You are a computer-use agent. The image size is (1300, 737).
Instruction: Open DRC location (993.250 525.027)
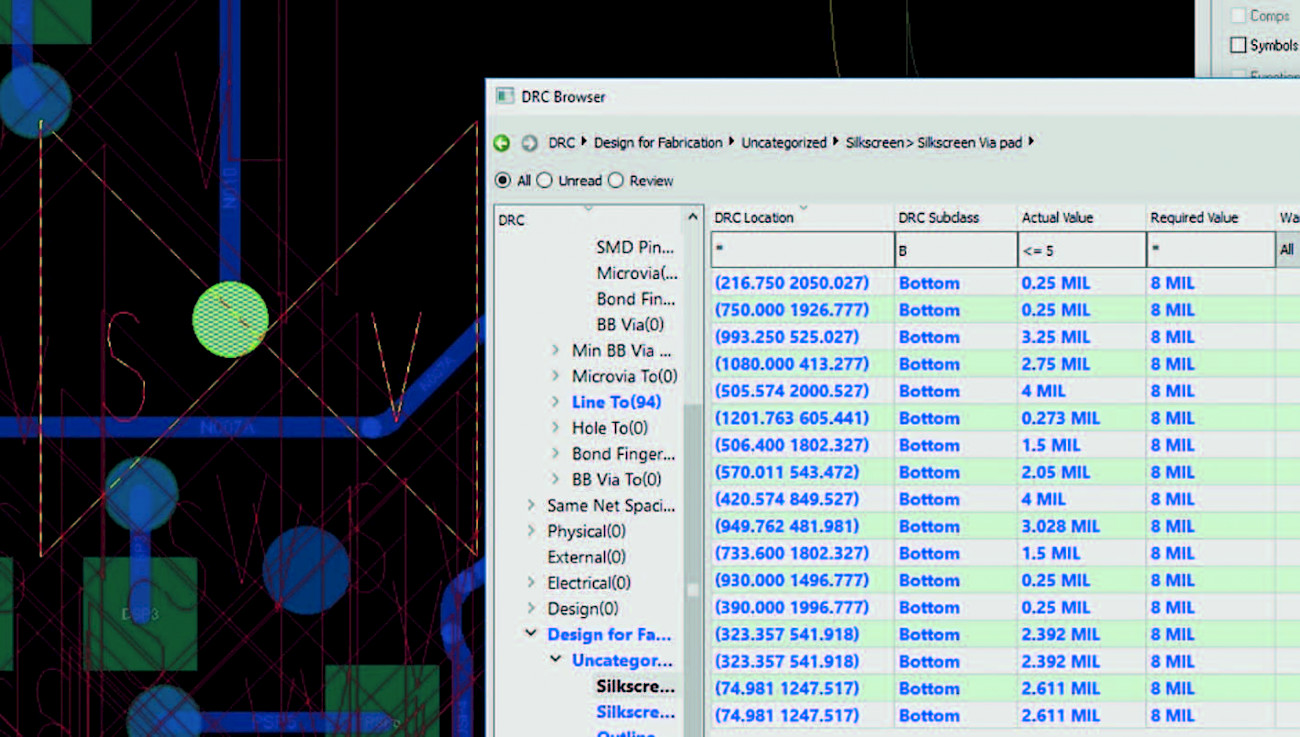[786, 337]
